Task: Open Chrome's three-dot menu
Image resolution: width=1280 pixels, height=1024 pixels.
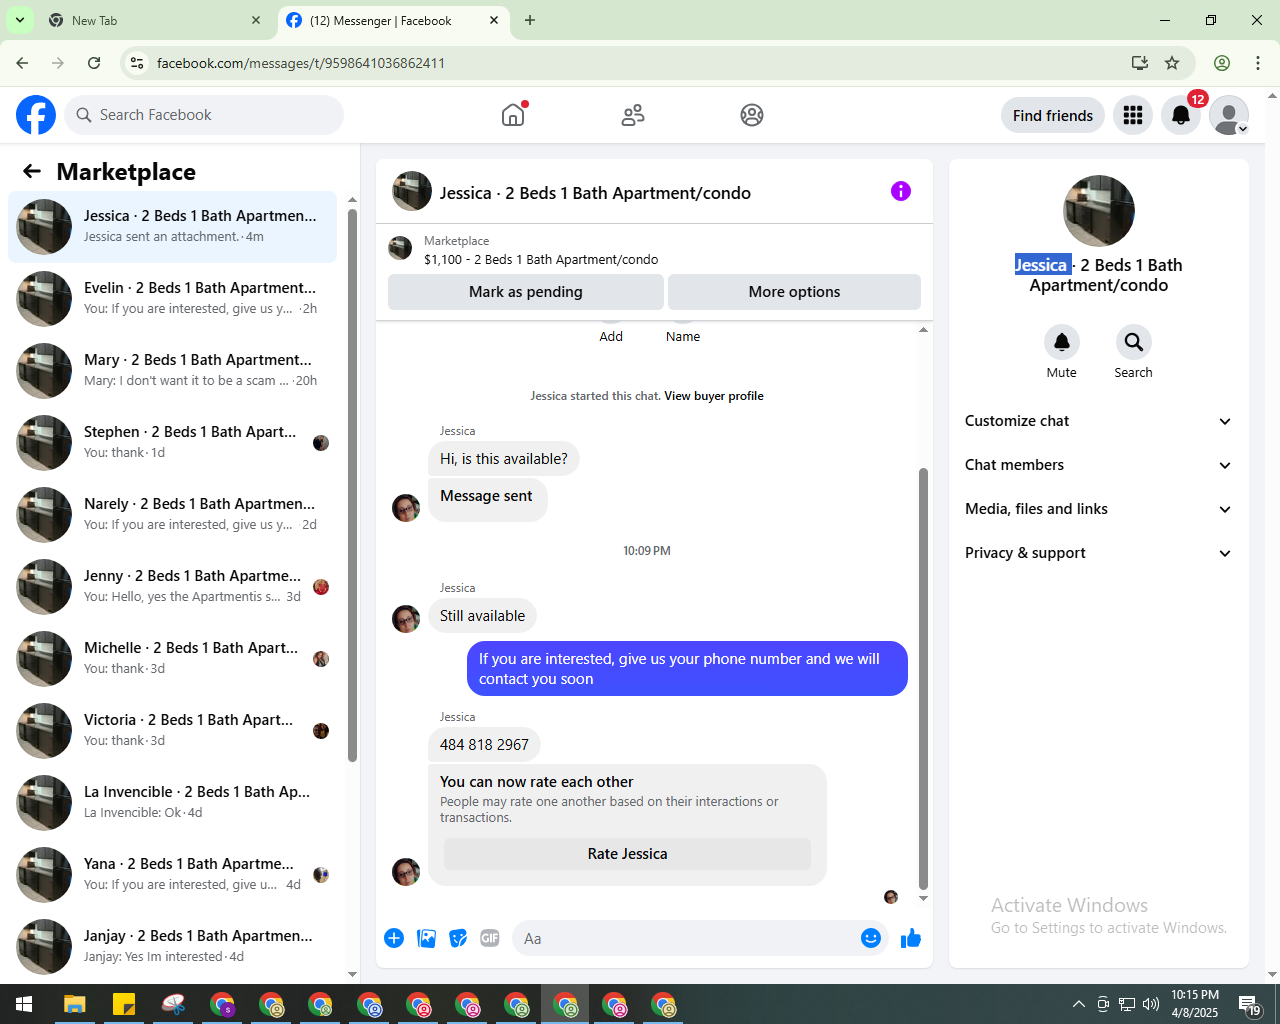Action: (1258, 63)
